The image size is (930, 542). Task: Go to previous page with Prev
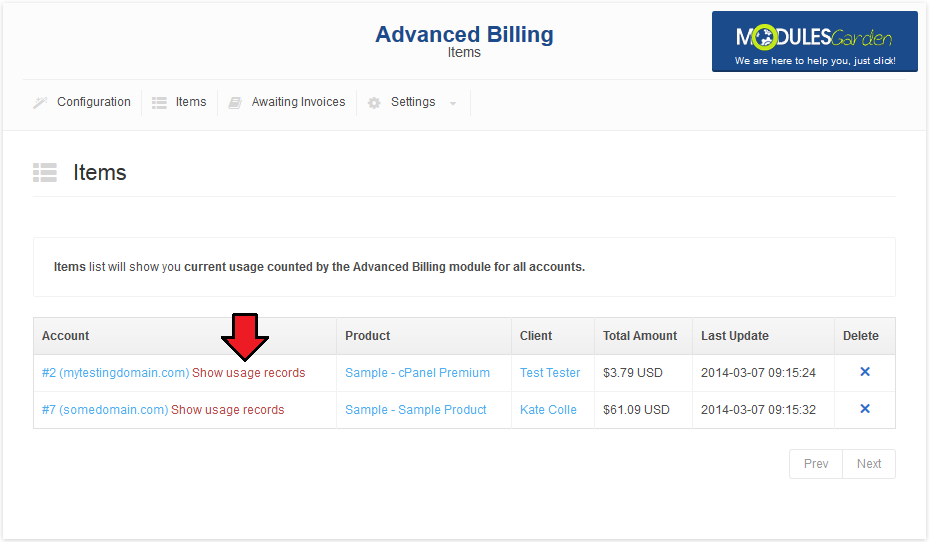coord(816,464)
